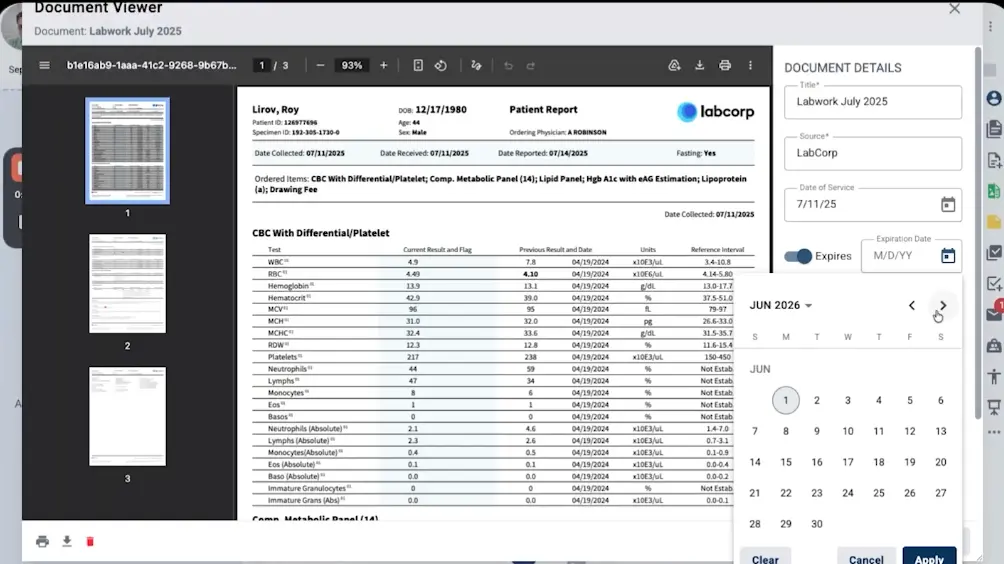Select June 1 in the calendar
1004x564 pixels.
click(x=786, y=400)
